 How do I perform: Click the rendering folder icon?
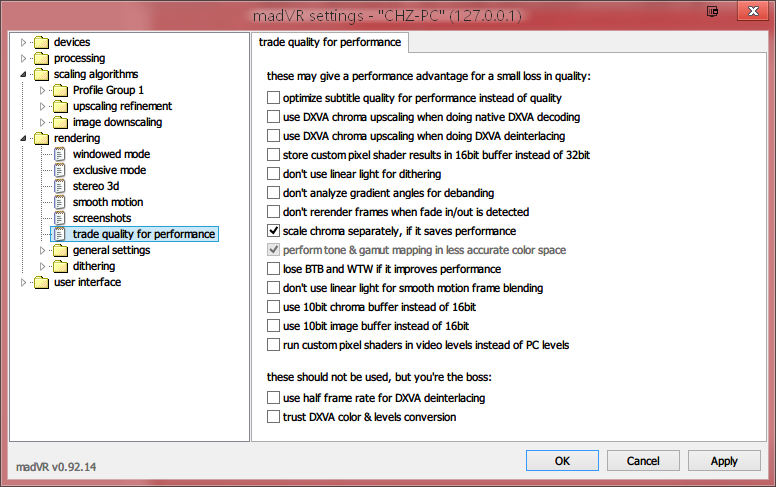(x=42, y=139)
